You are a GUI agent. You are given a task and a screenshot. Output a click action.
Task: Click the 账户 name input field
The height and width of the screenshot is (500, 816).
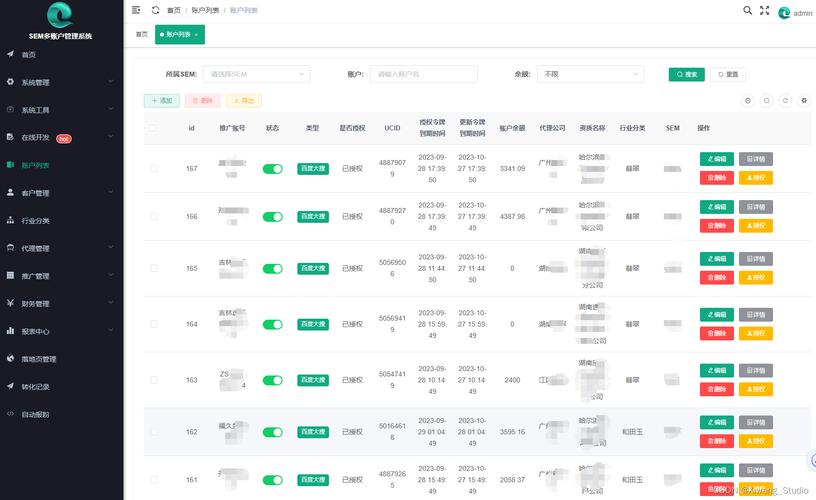(424, 74)
